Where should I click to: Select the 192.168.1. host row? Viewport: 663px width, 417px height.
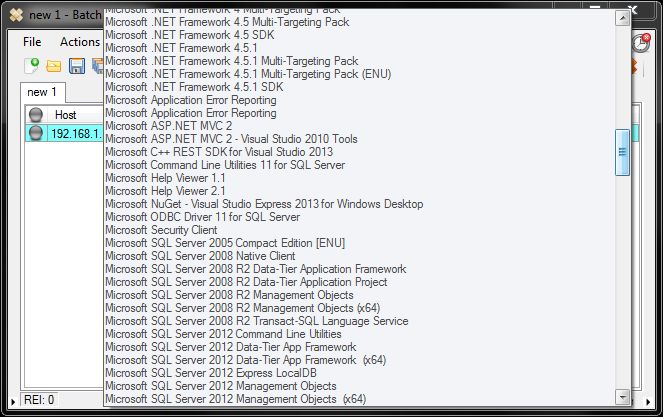[x=64, y=133]
